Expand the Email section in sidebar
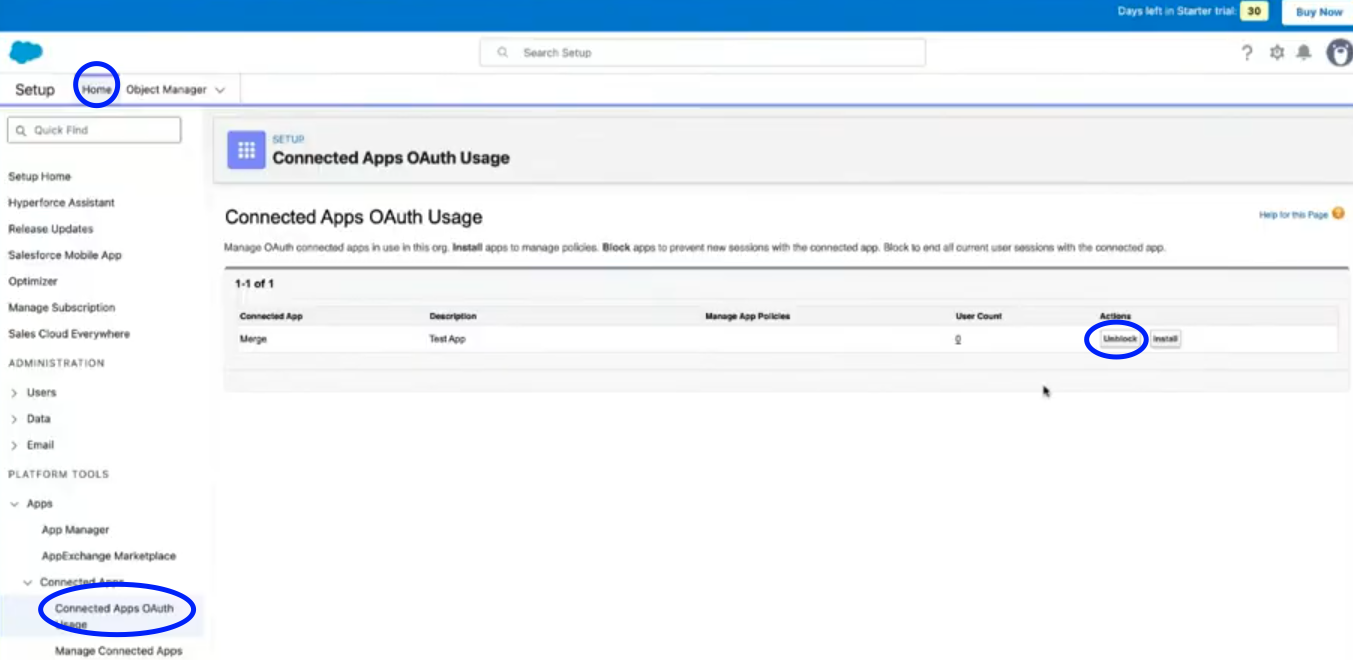This screenshot has width=1353, height=660. [x=14, y=445]
